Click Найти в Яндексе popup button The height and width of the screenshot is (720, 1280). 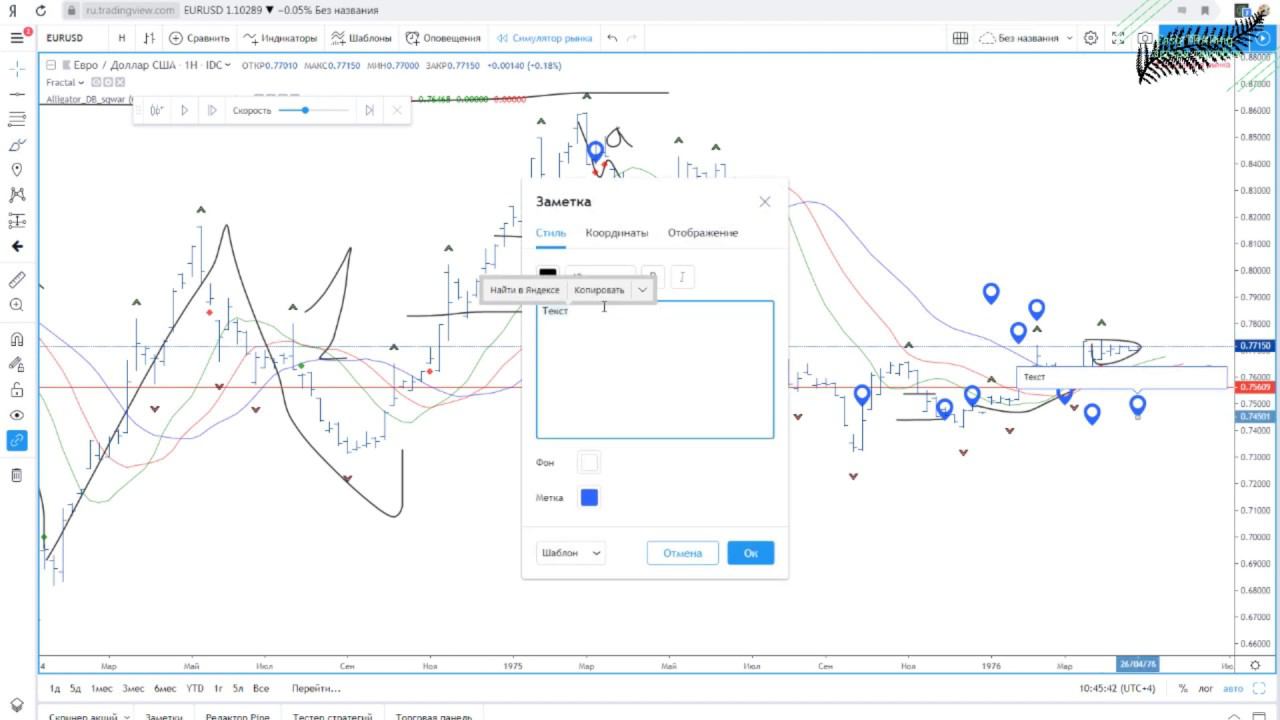525,290
